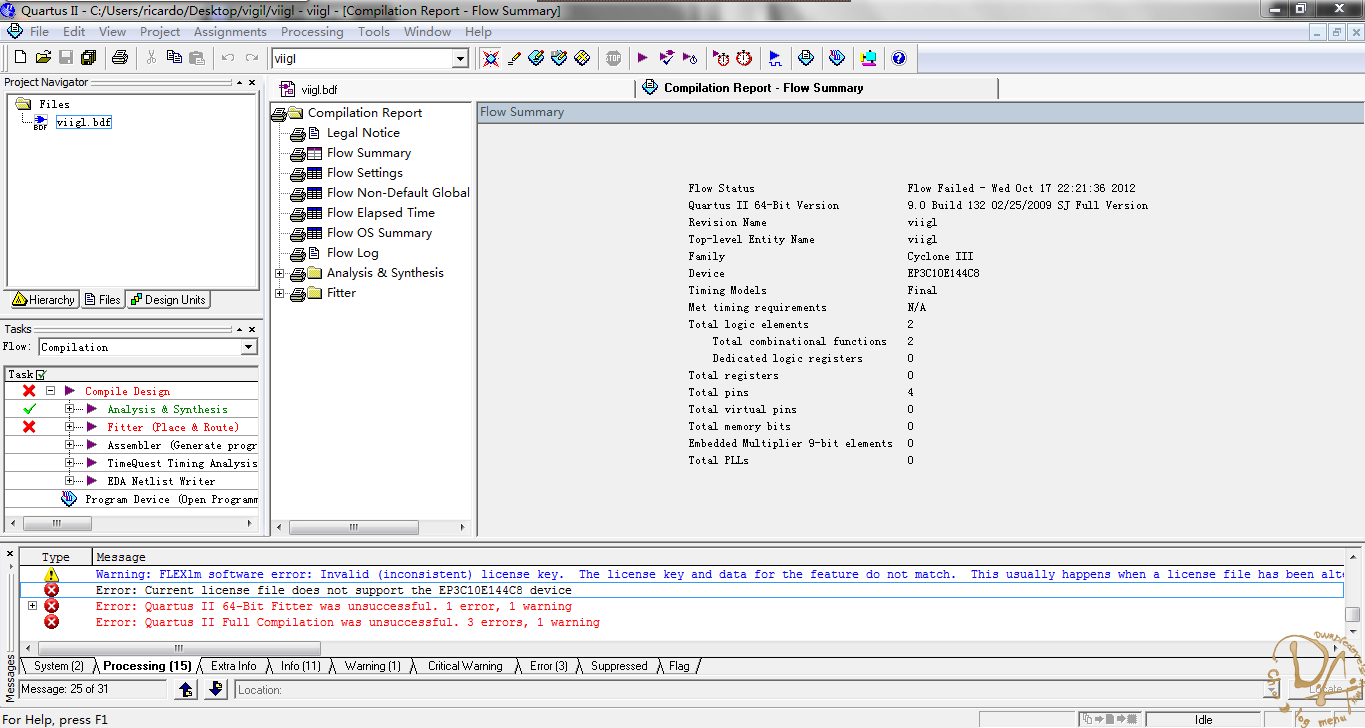Save the file with the floppy icon
This screenshot has height=728, width=1365.
click(x=65, y=58)
